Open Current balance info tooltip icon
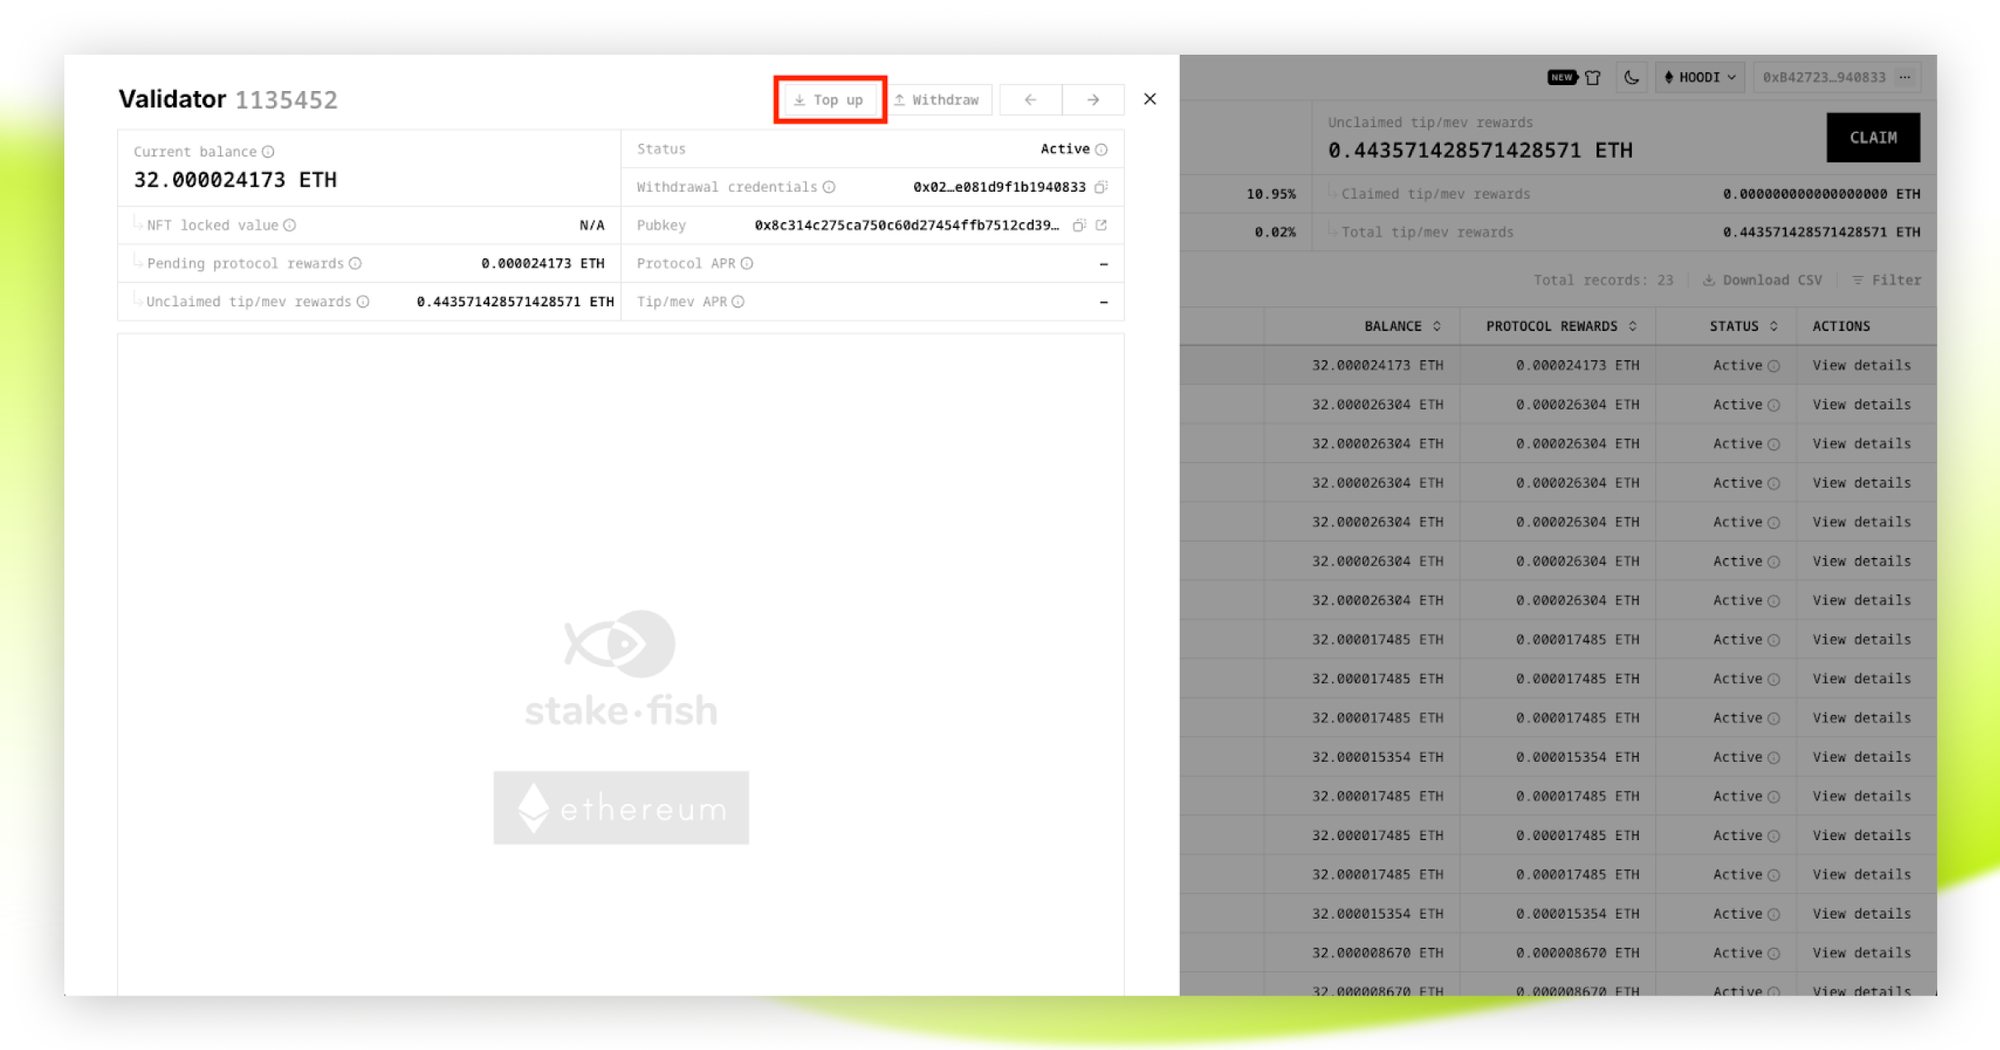 (x=268, y=152)
